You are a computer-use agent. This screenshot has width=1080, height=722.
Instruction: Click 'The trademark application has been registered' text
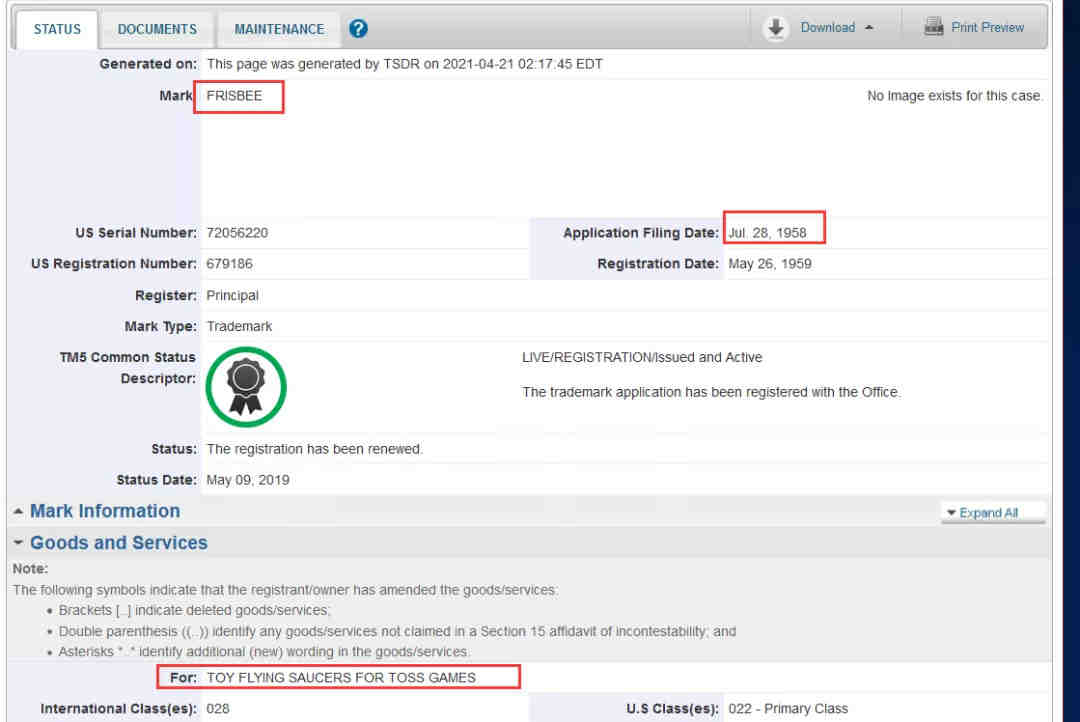pos(711,392)
